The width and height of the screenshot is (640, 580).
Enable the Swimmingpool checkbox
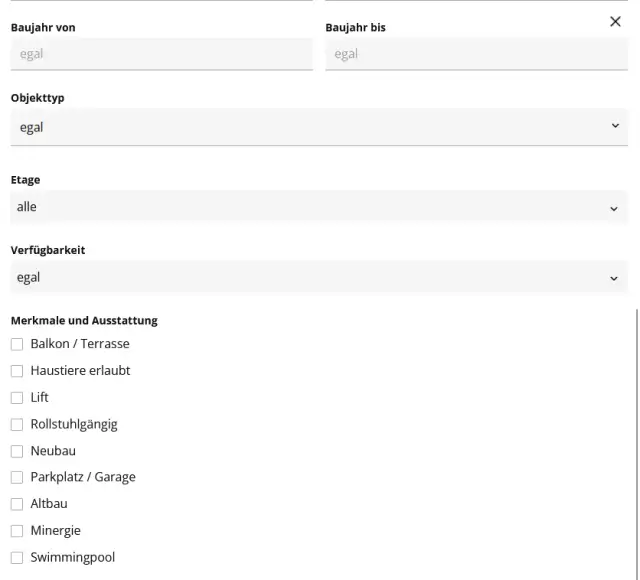coord(17,558)
